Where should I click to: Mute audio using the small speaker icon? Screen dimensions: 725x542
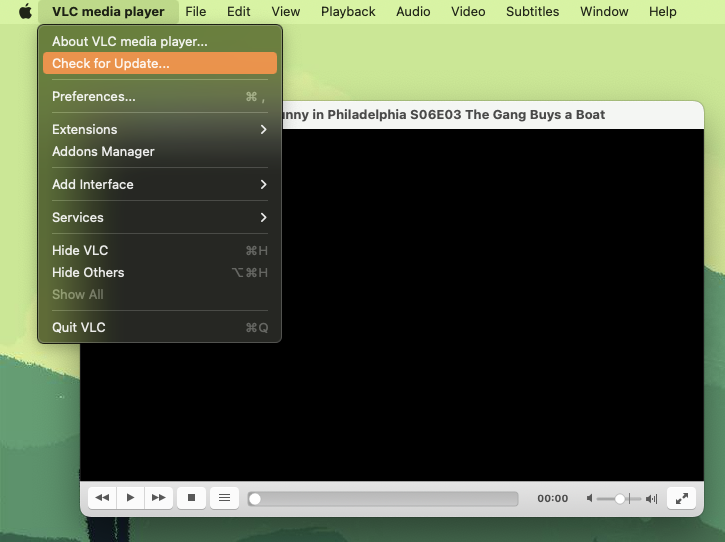pos(590,498)
